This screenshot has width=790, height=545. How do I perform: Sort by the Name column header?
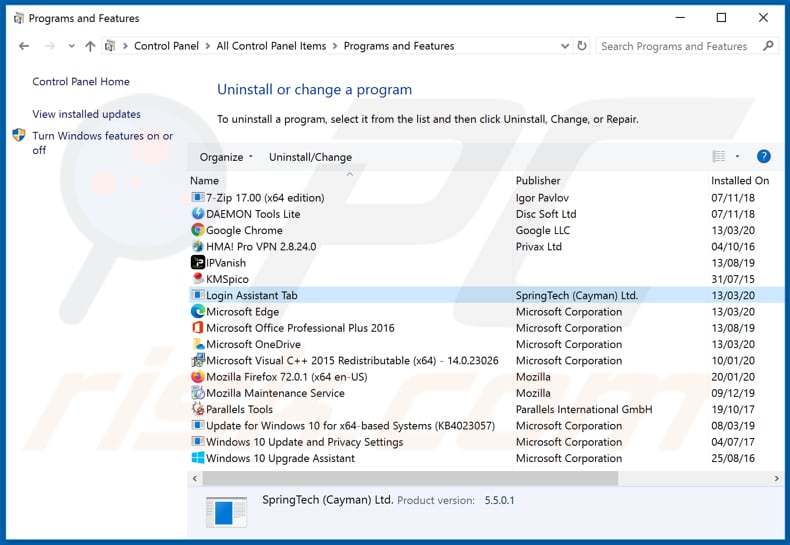tap(205, 180)
